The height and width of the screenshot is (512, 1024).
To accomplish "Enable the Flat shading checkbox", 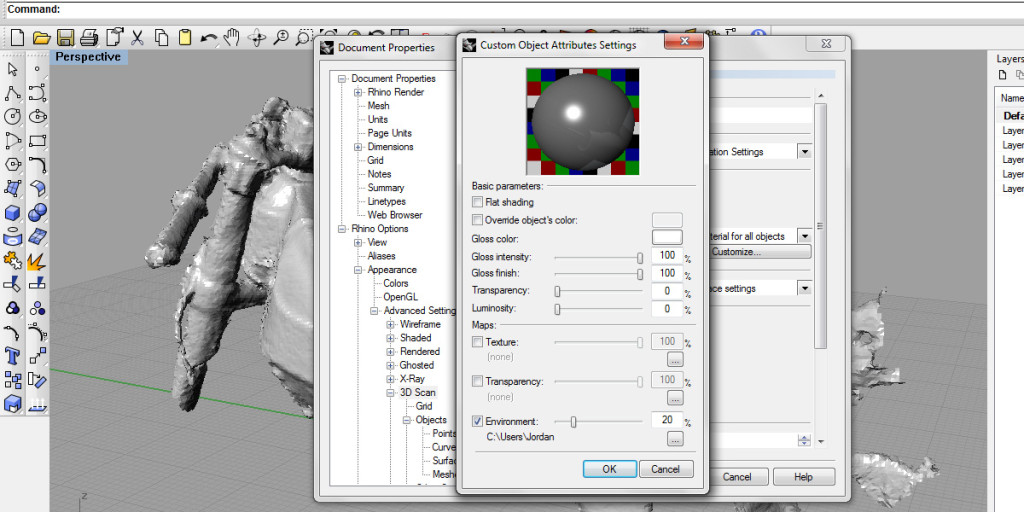I will [477, 202].
